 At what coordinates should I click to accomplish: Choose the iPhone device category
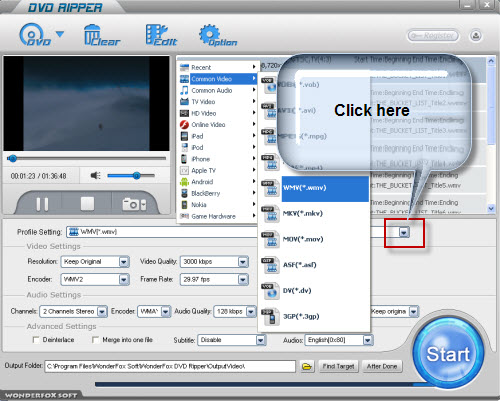tap(218, 159)
